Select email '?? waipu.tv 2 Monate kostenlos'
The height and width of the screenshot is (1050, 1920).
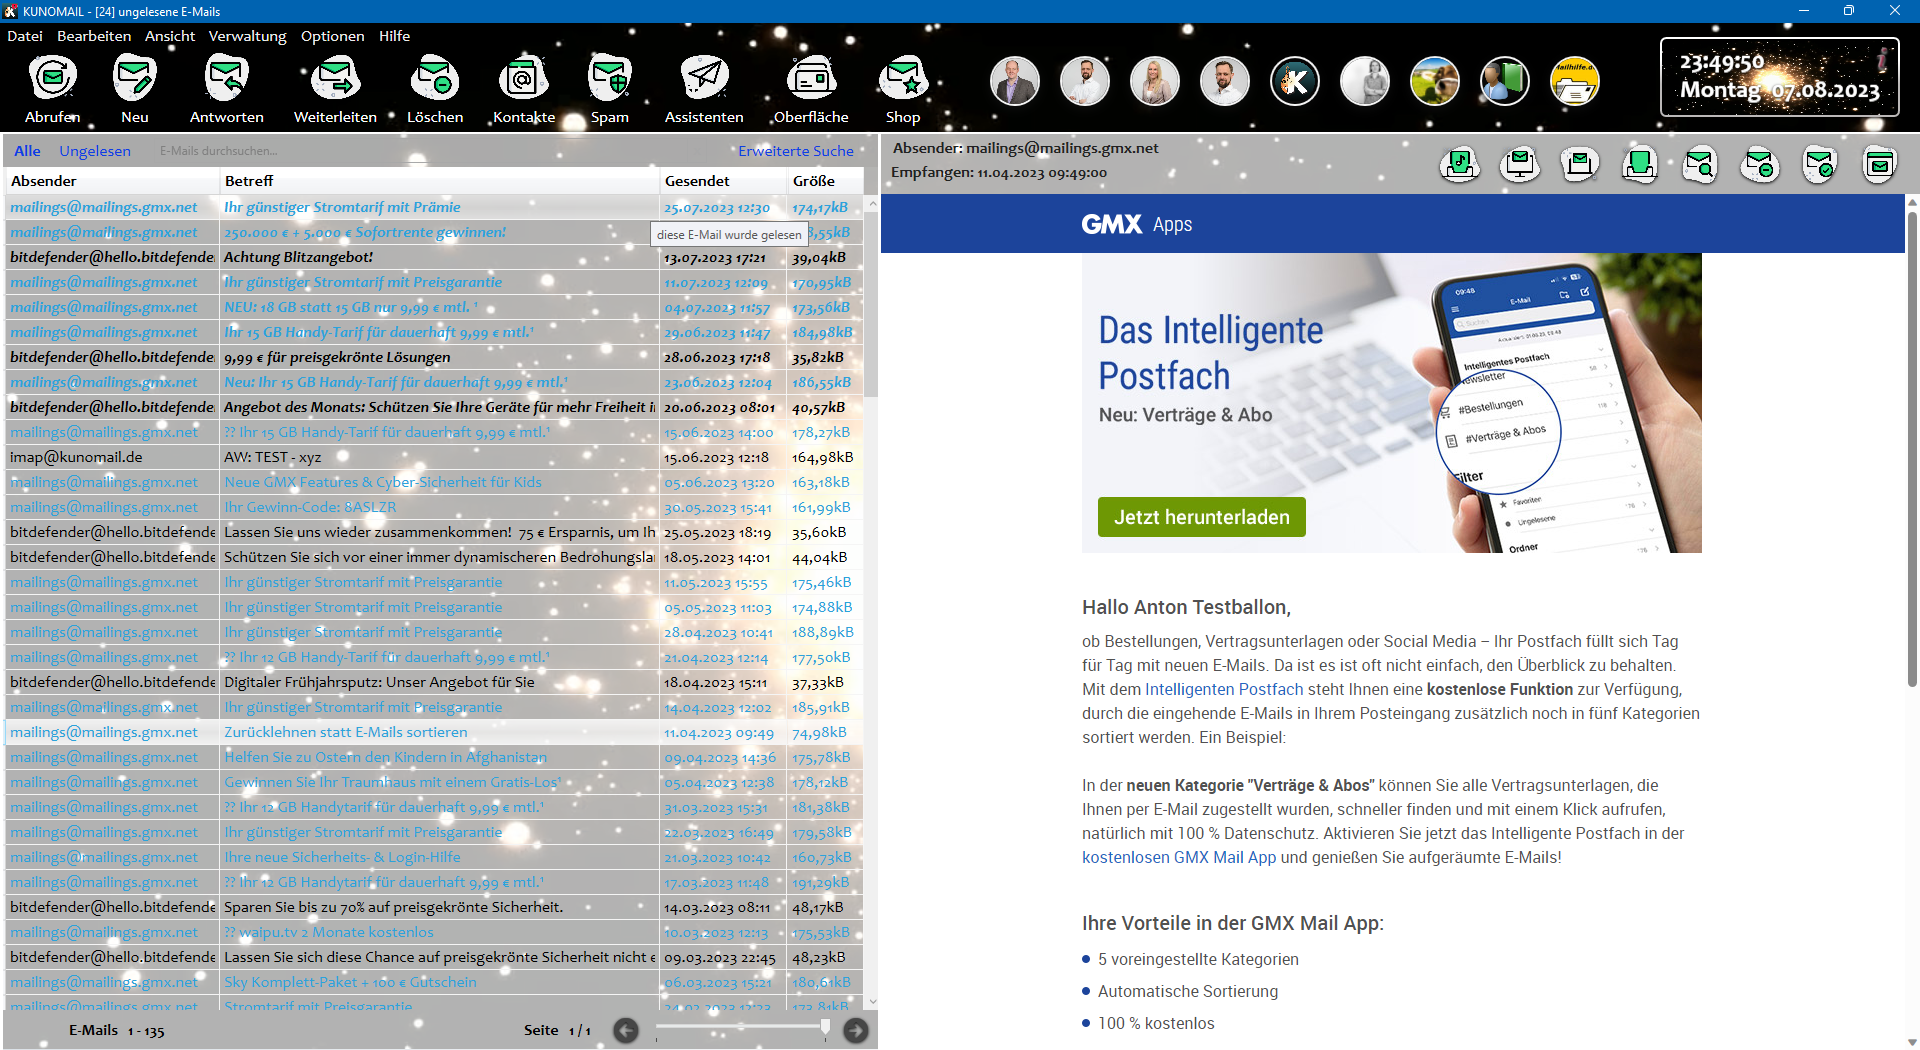434,932
